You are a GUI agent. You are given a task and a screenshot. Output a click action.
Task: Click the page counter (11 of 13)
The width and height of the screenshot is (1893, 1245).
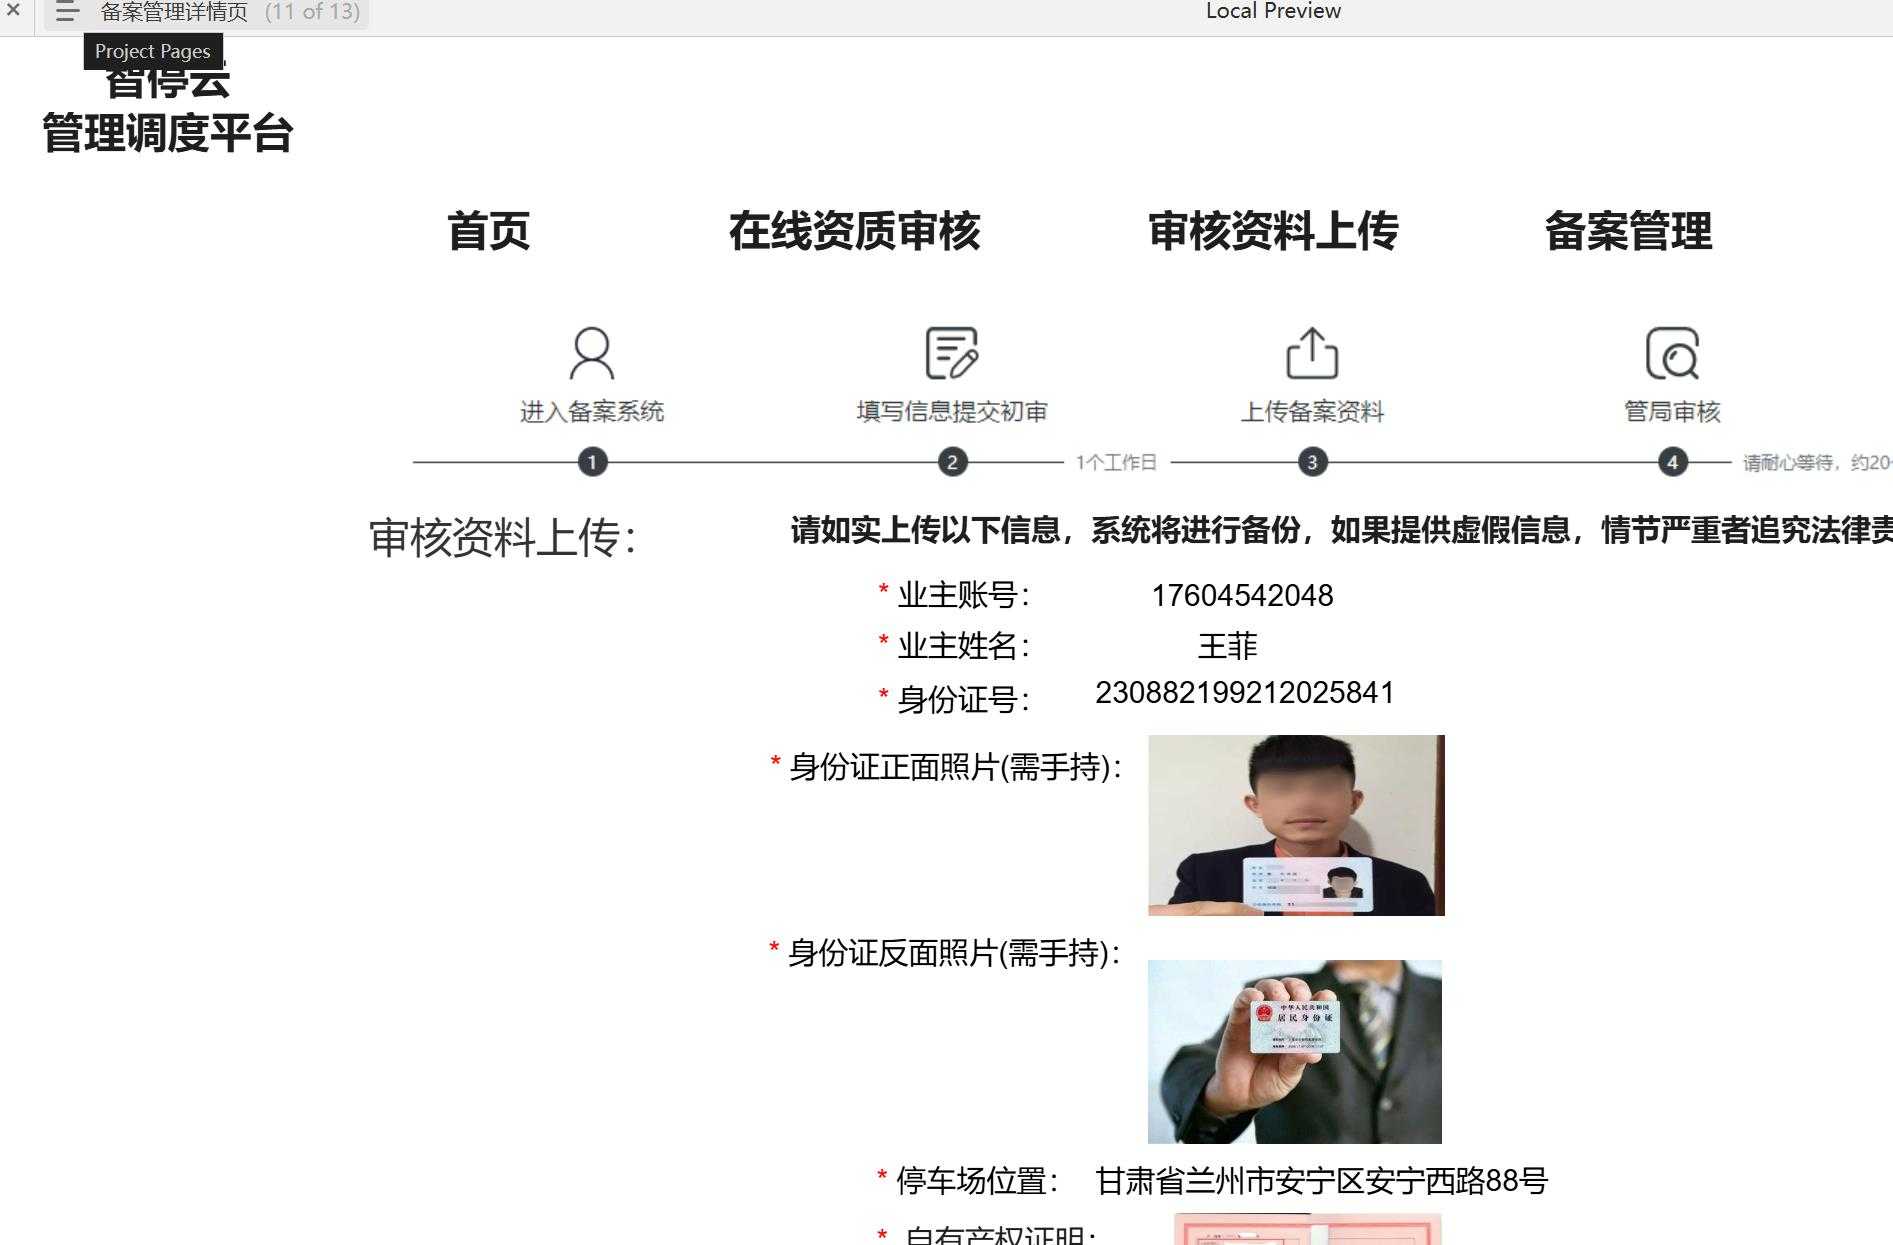(312, 12)
